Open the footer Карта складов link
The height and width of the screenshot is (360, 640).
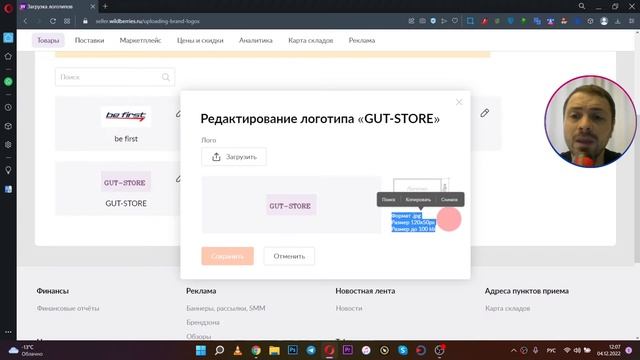click(x=508, y=308)
